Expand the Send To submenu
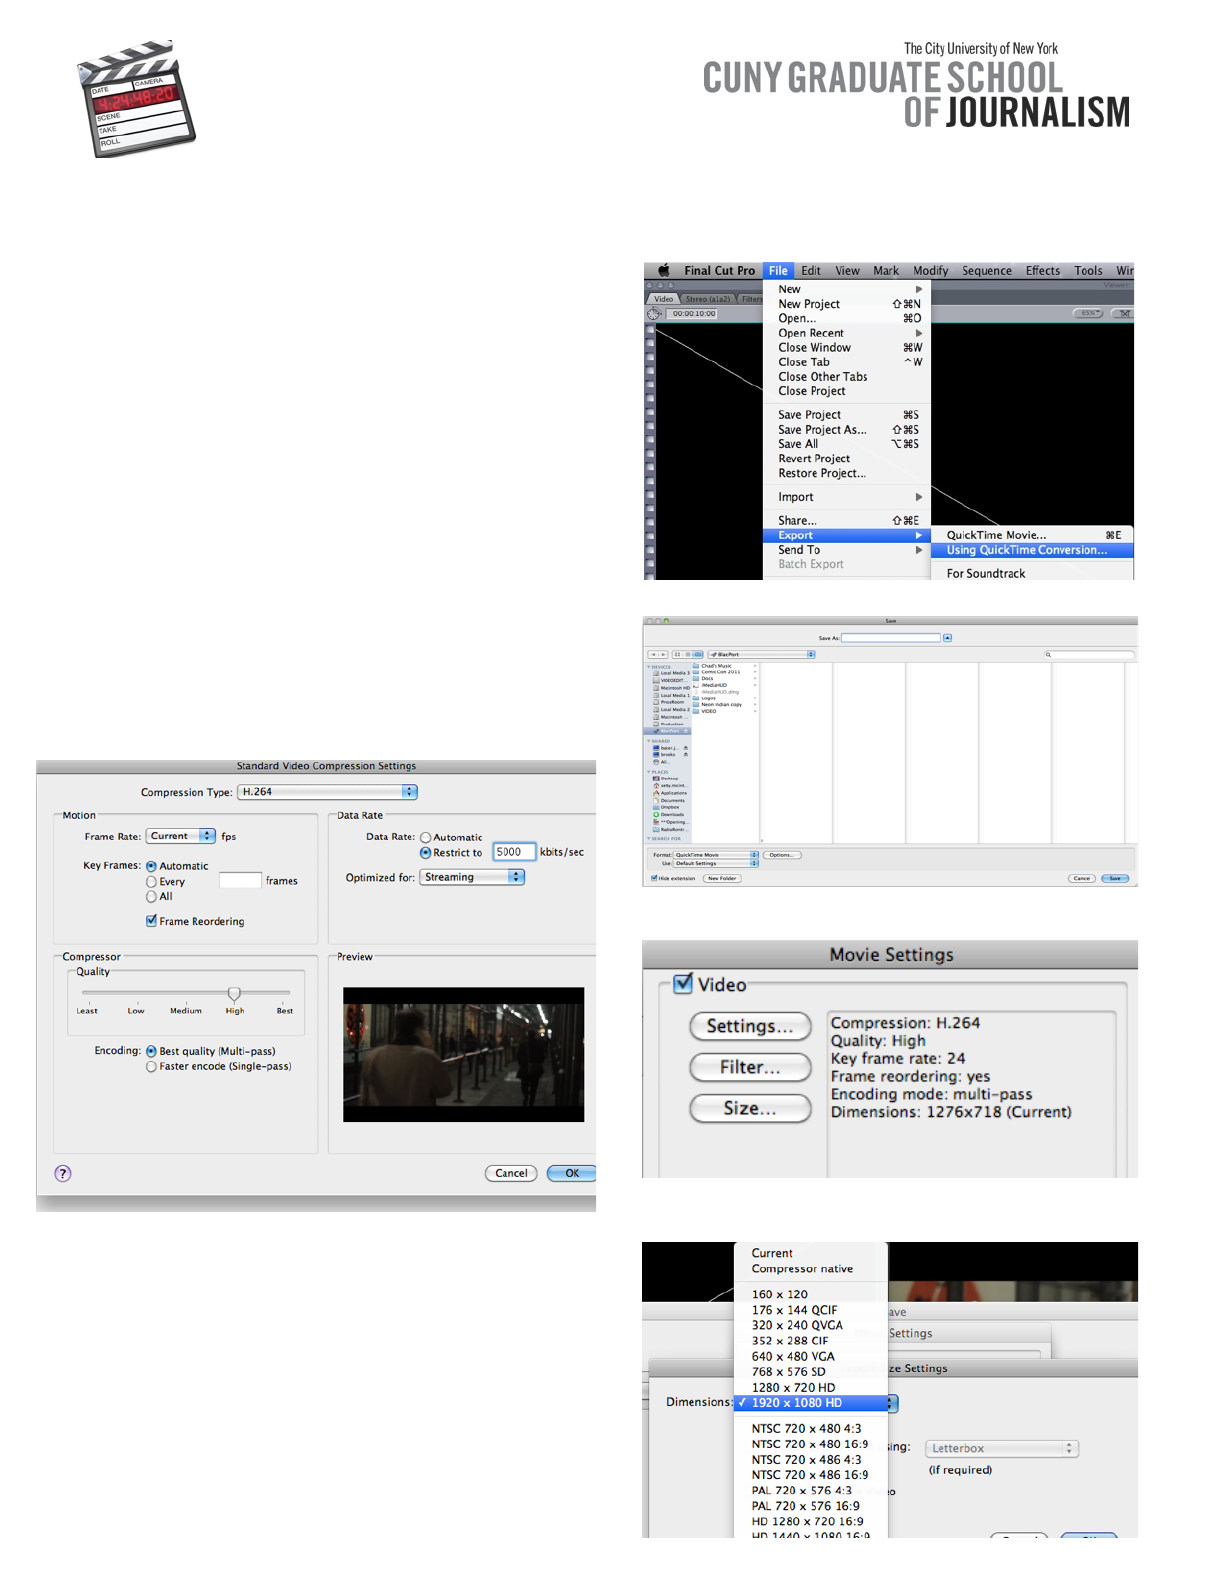 847,550
